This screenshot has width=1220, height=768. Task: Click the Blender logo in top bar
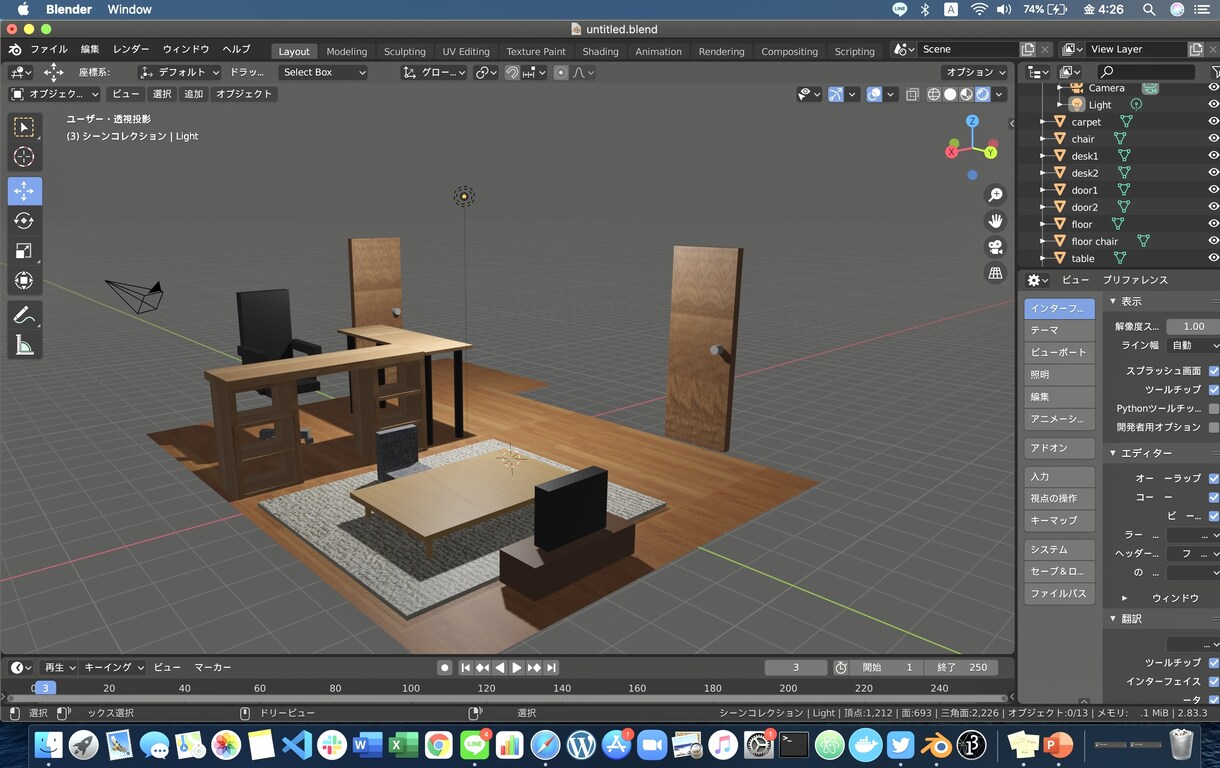[x=15, y=50]
